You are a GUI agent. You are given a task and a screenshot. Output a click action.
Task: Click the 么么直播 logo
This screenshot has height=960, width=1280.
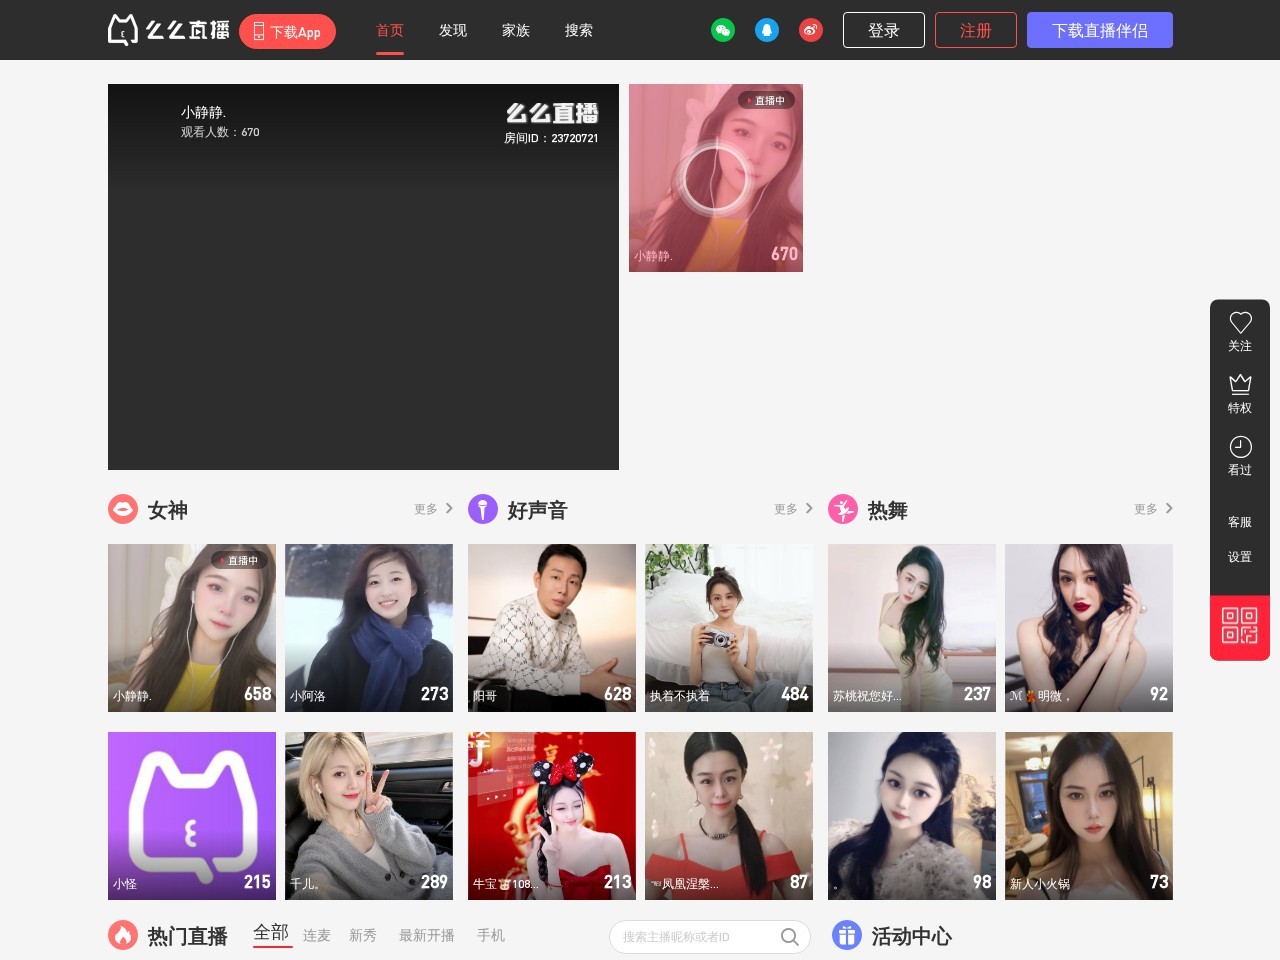click(x=169, y=30)
